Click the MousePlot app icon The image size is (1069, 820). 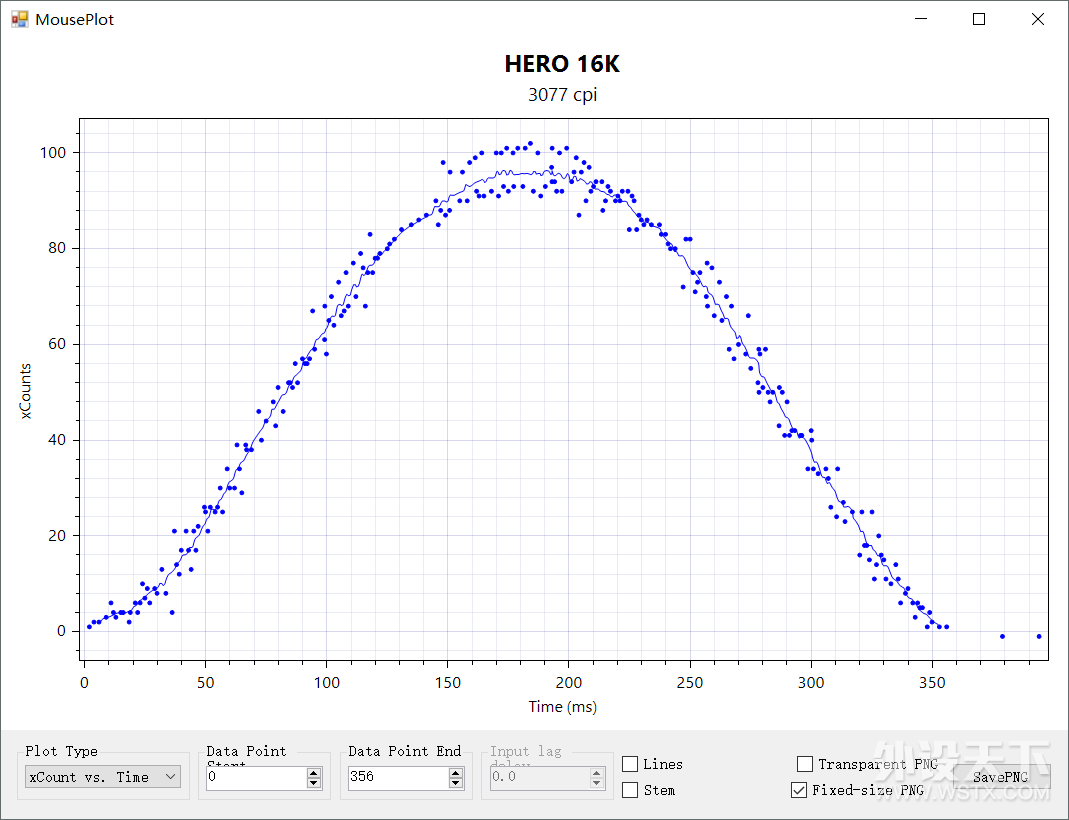click(x=20, y=19)
